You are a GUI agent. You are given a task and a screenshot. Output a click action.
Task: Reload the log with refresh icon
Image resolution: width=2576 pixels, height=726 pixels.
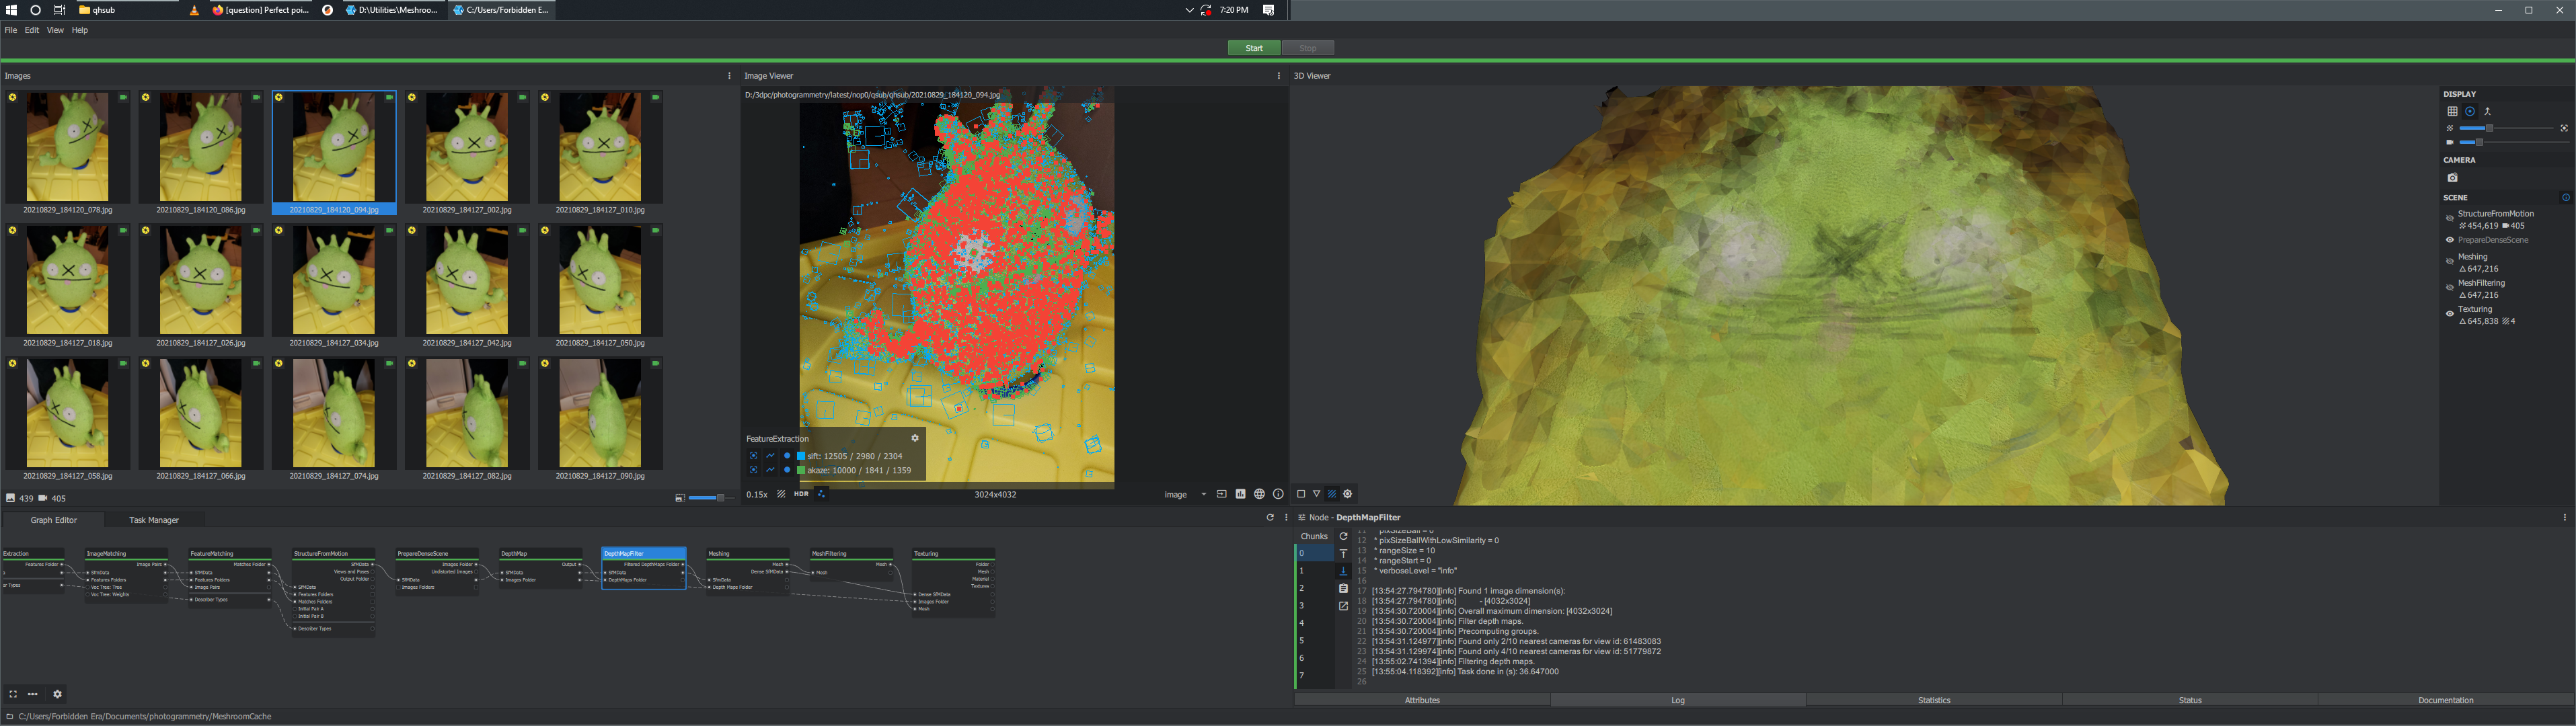tap(1343, 536)
